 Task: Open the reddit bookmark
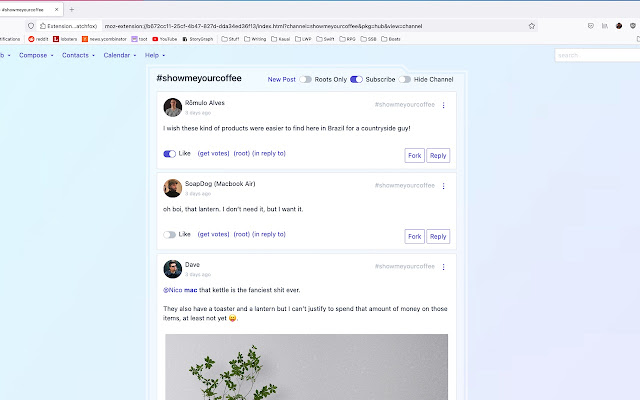coord(38,39)
